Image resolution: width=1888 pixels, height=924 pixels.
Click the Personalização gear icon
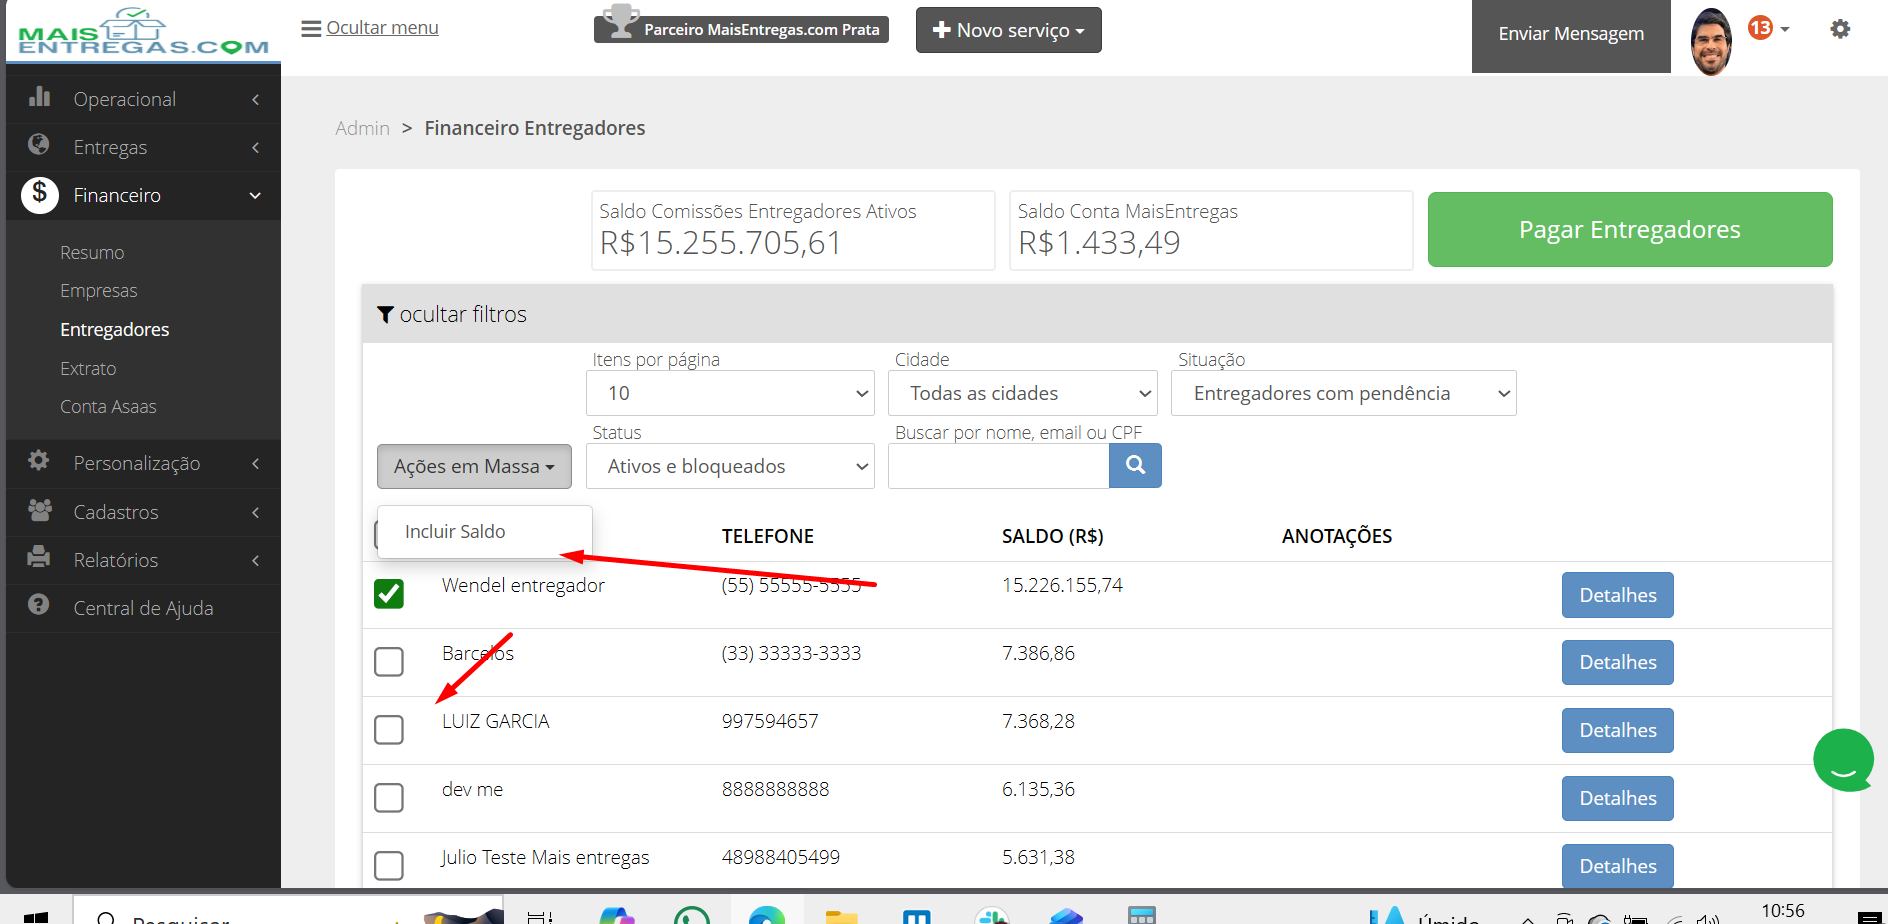click(39, 461)
